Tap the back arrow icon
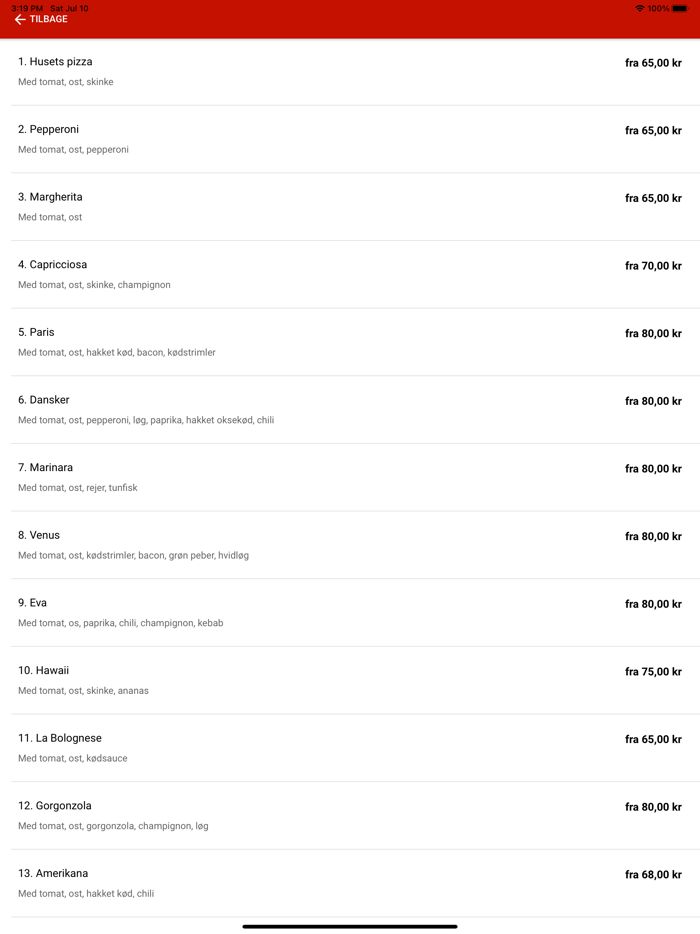700x934 pixels. point(20,20)
